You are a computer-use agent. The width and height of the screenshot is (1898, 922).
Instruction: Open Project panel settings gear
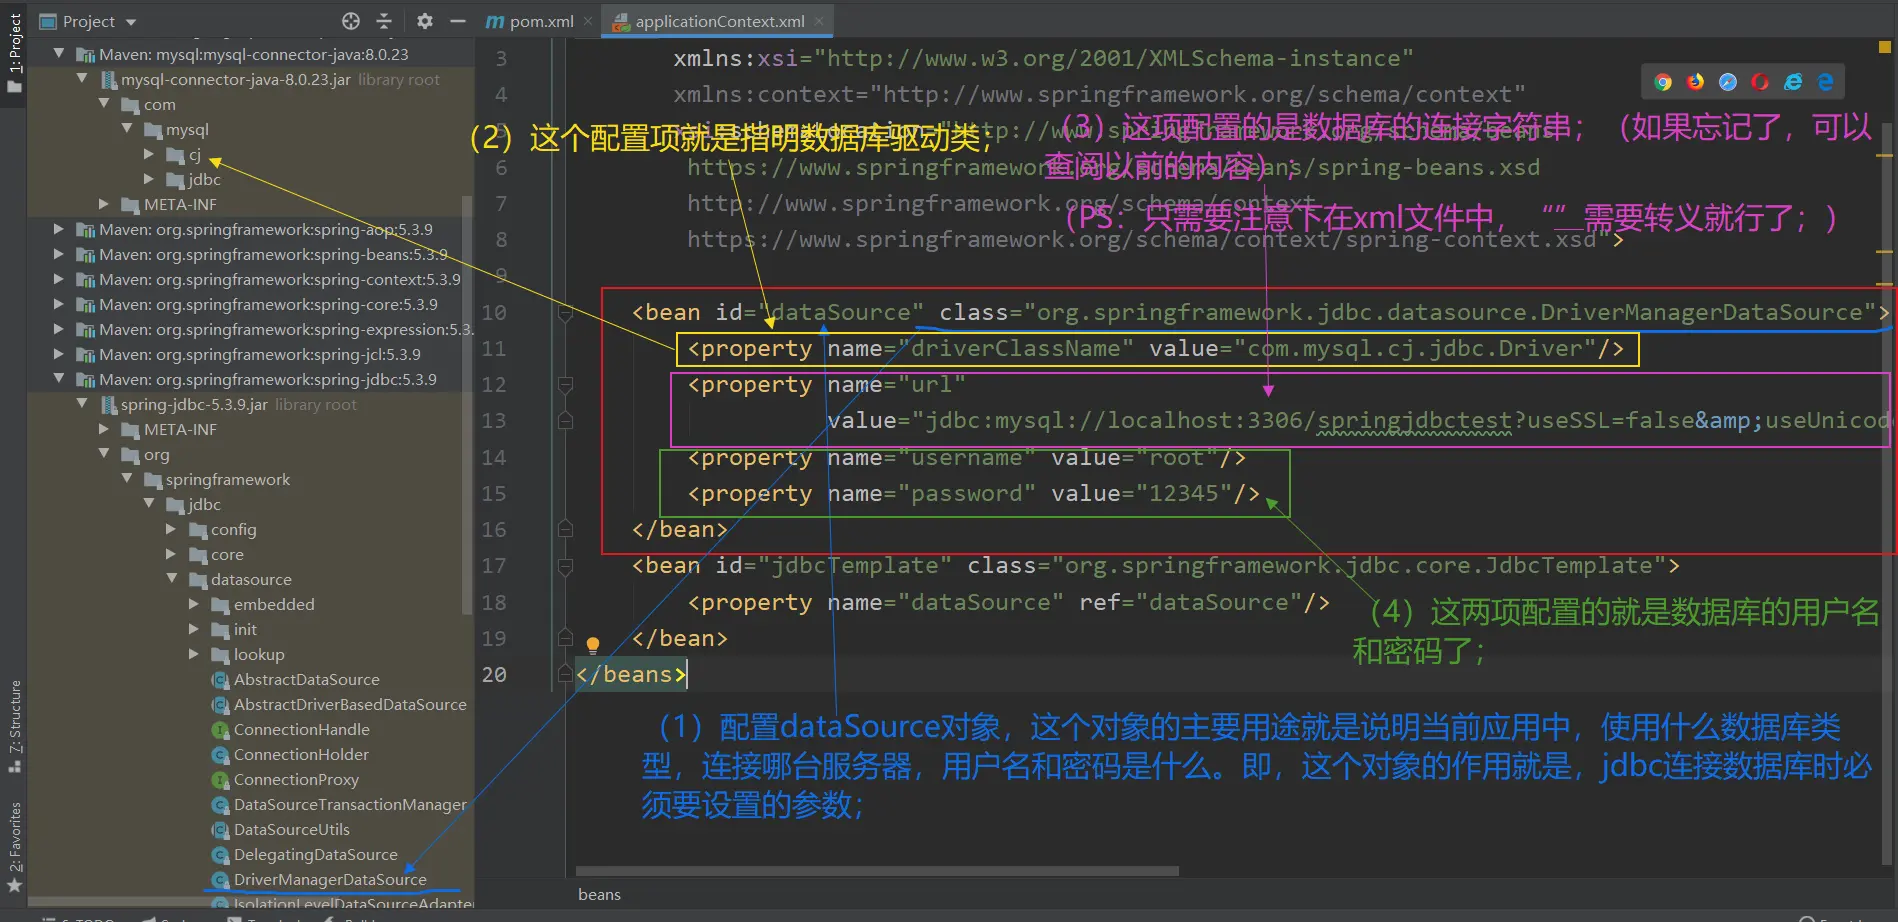pyautogui.click(x=425, y=21)
